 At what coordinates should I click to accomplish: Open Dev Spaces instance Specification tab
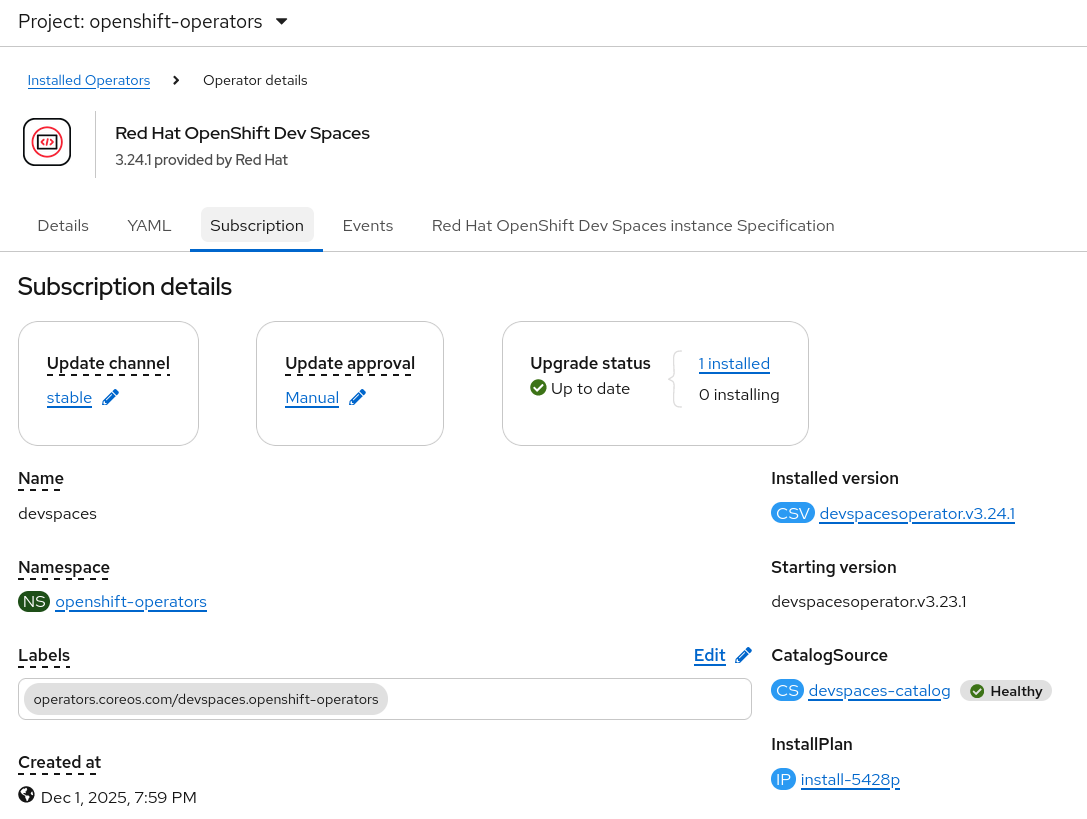(633, 226)
